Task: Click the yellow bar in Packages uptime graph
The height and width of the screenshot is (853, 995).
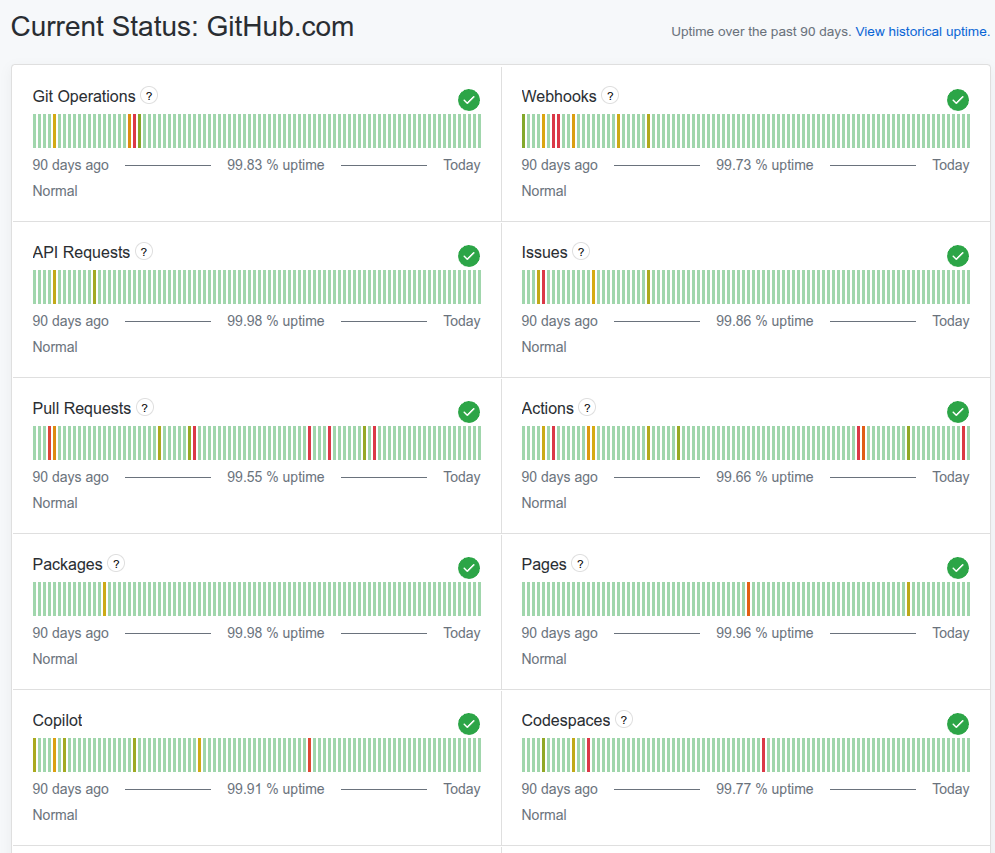Action: (x=104, y=599)
